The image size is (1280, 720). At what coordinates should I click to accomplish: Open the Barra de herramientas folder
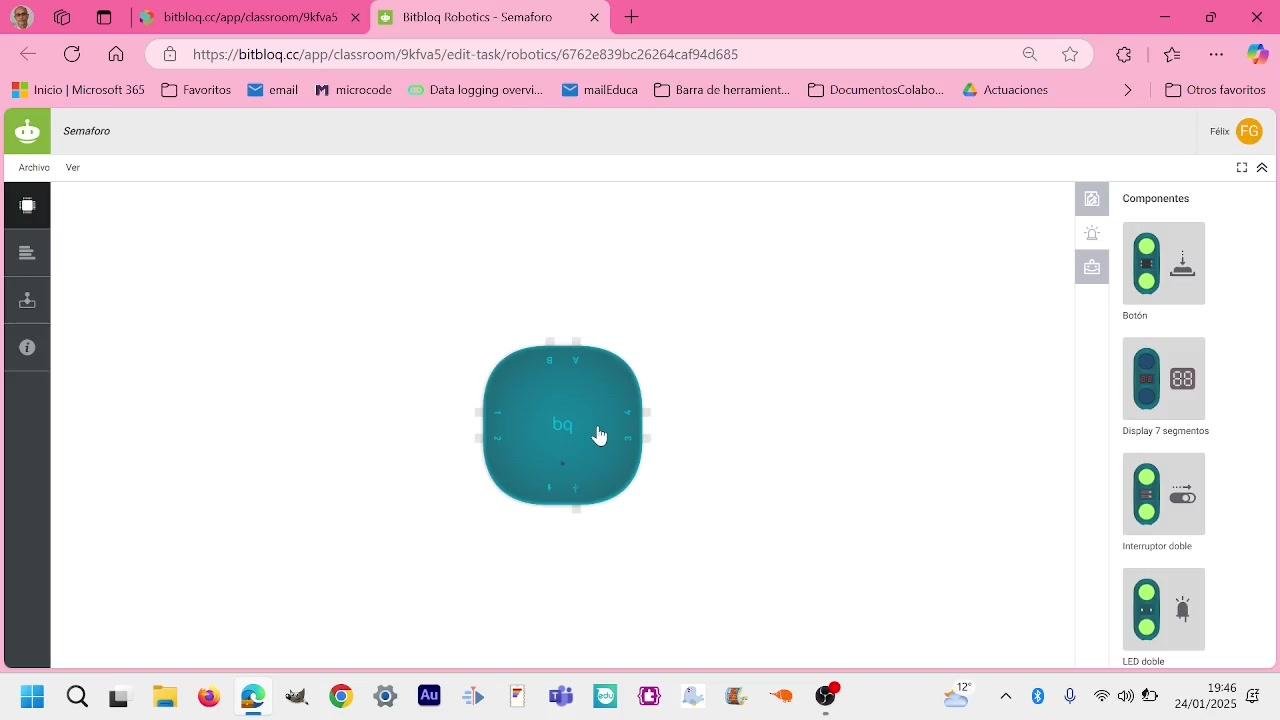tap(722, 90)
